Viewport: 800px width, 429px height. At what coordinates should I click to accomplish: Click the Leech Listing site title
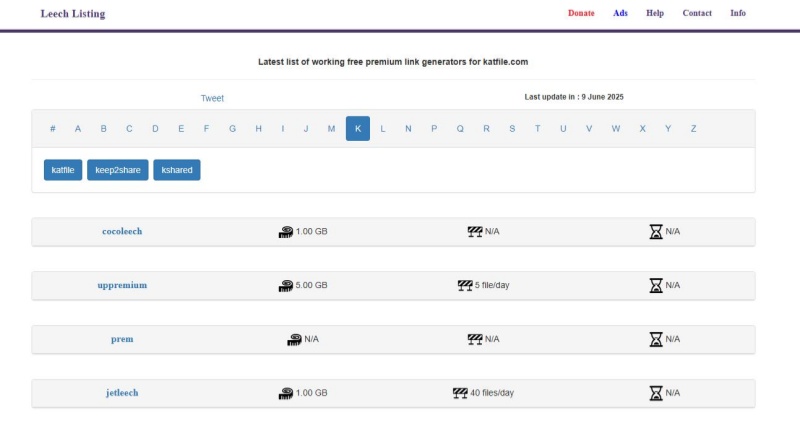tap(73, 14)
